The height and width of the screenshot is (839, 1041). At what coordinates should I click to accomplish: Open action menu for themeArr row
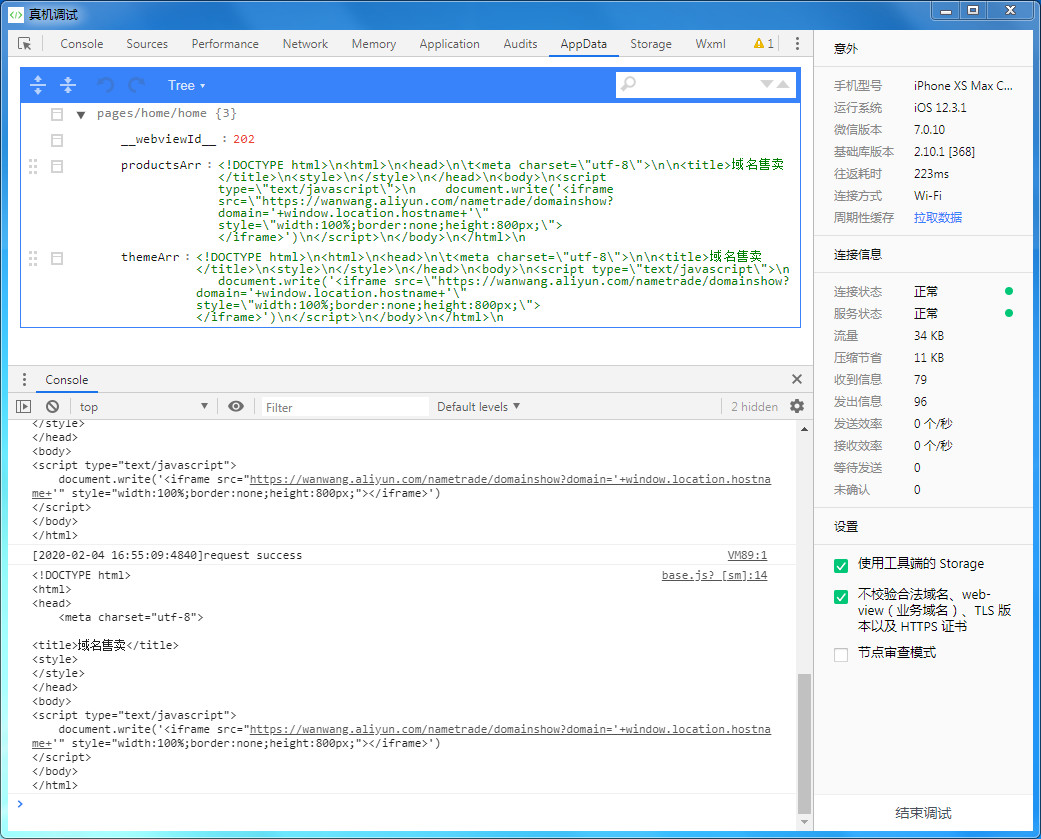pos(57,258)
